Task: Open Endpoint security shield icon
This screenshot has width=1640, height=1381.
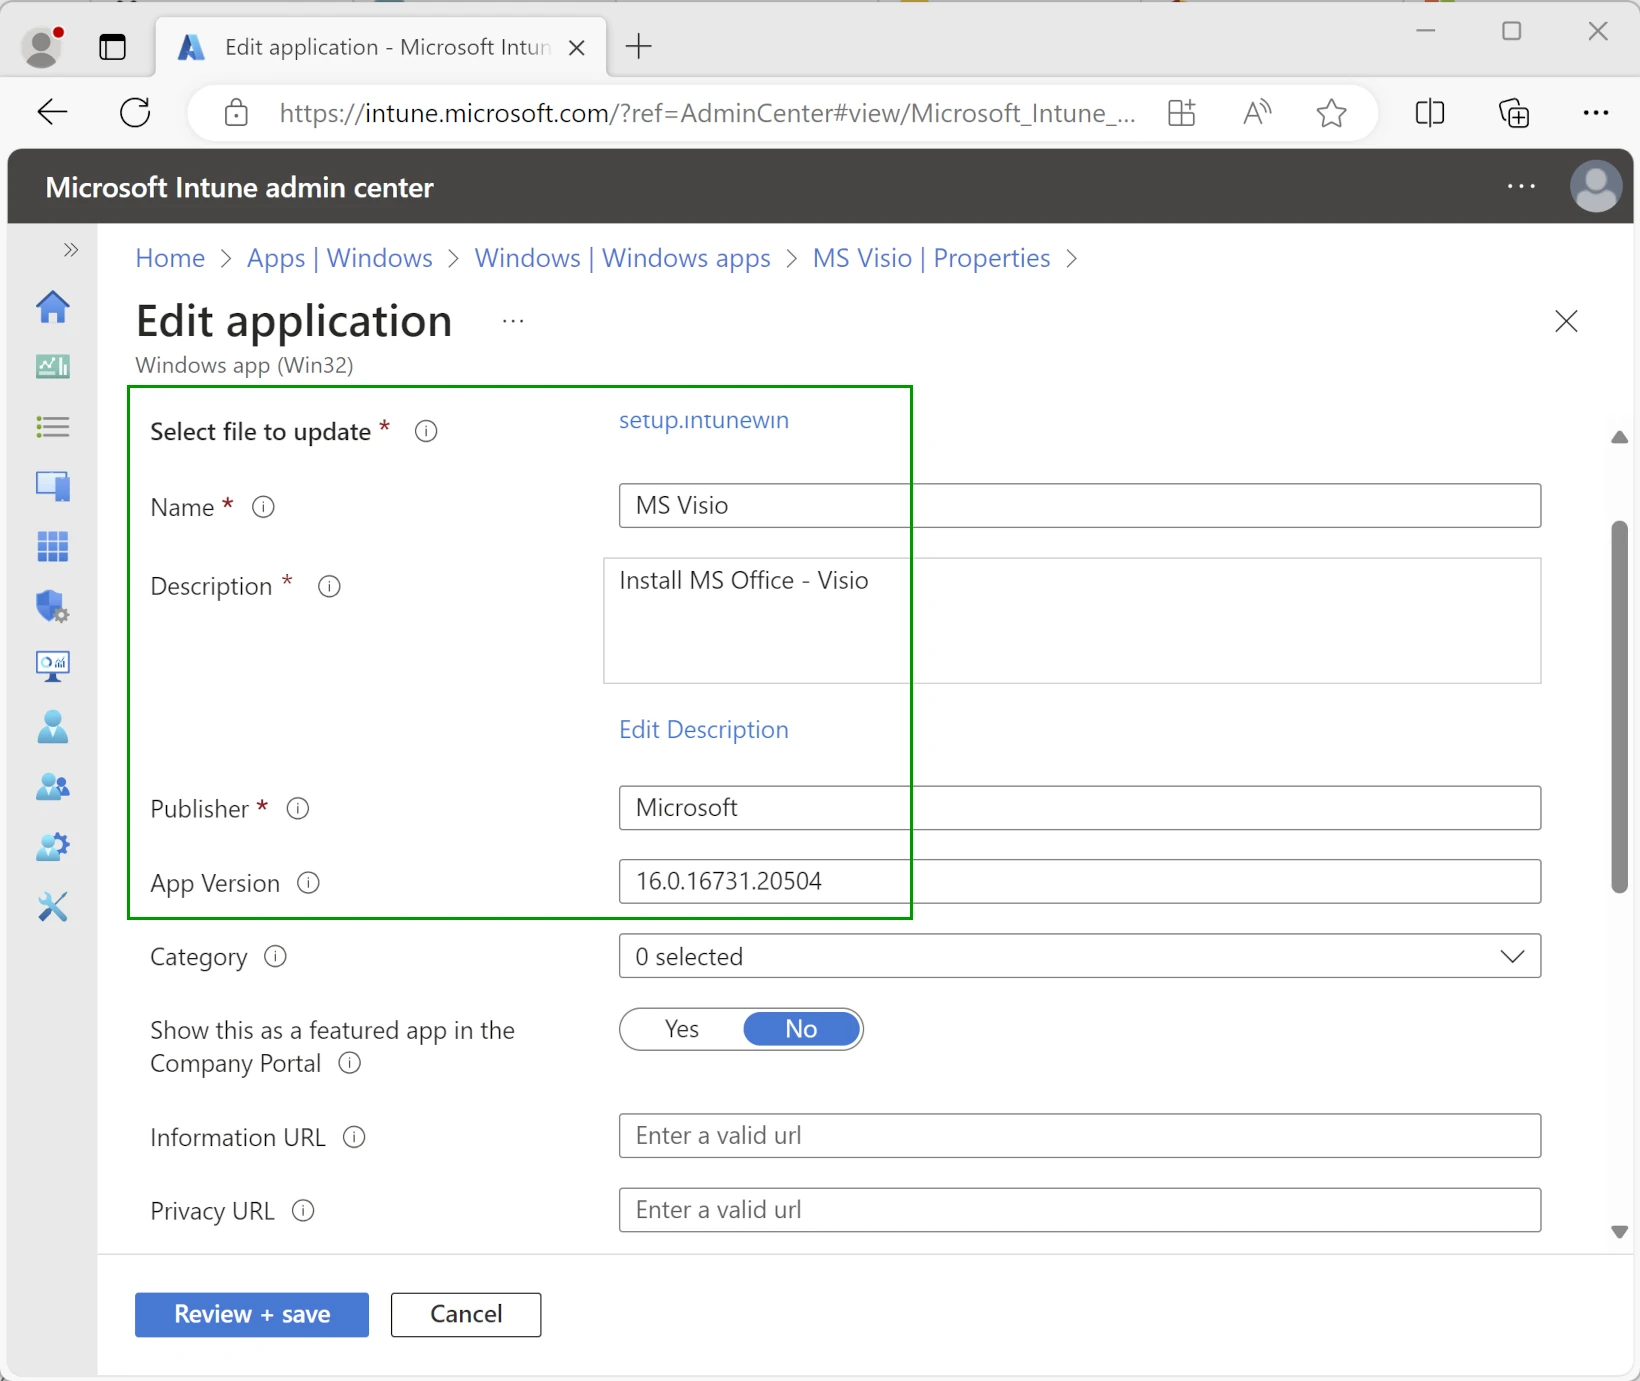Action: point(53,606)
